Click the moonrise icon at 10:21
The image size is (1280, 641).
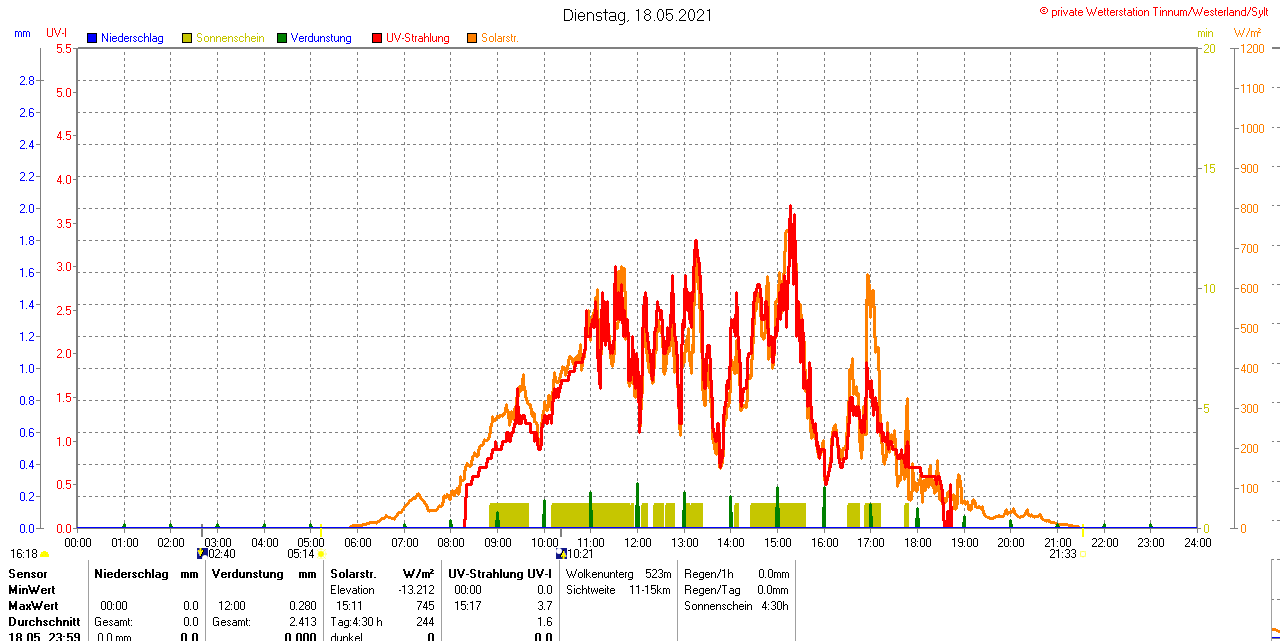[561, 553]
